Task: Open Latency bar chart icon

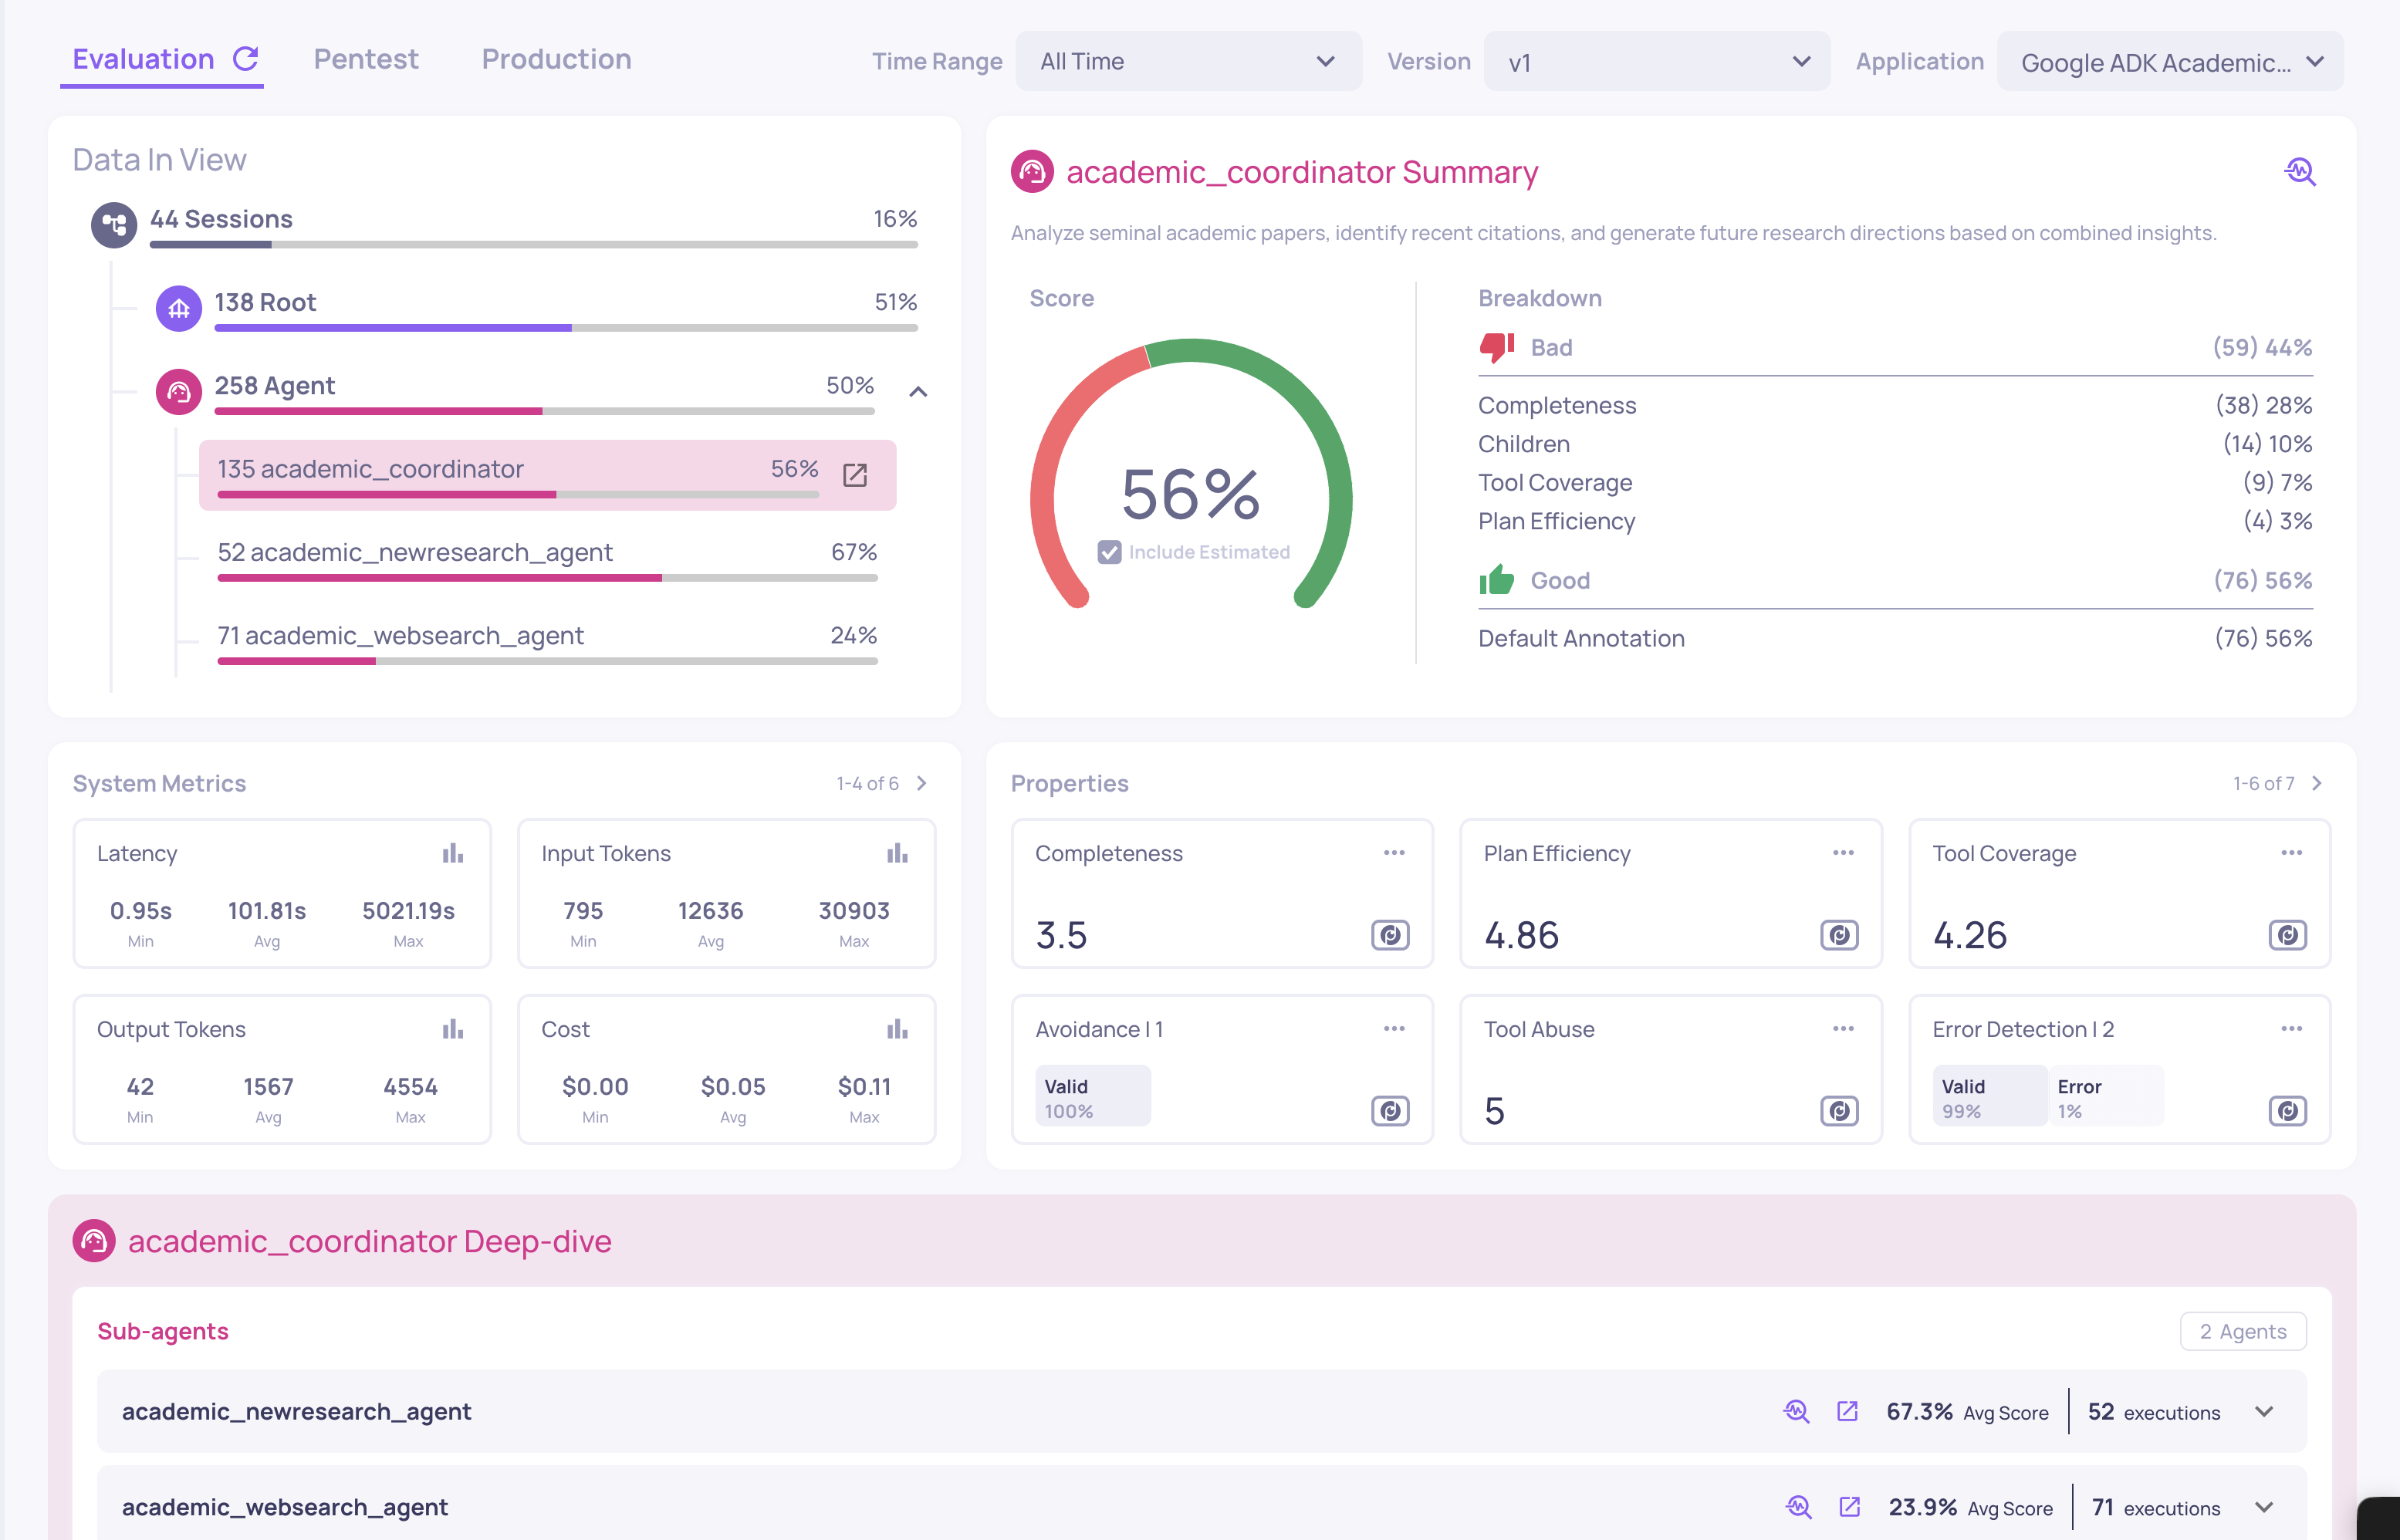Action: coord(453,853)
